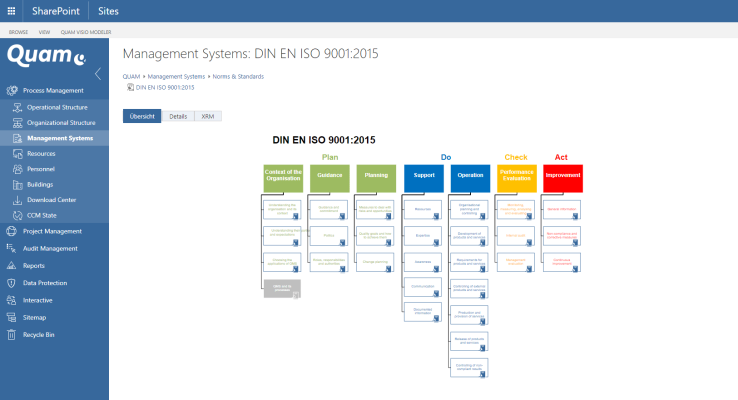
Task: Click the blue Support box in diagram
Action: [x=423, y=177]
